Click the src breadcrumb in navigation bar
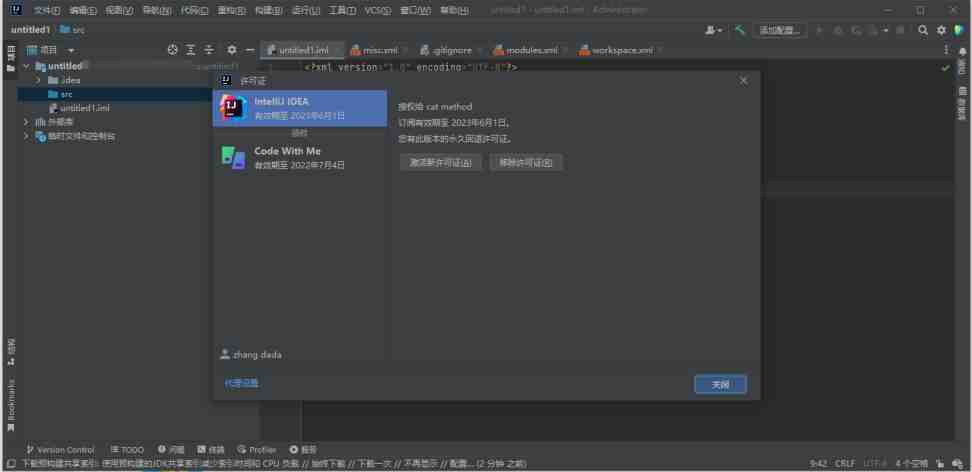972x472 pixels. [73, 30]
